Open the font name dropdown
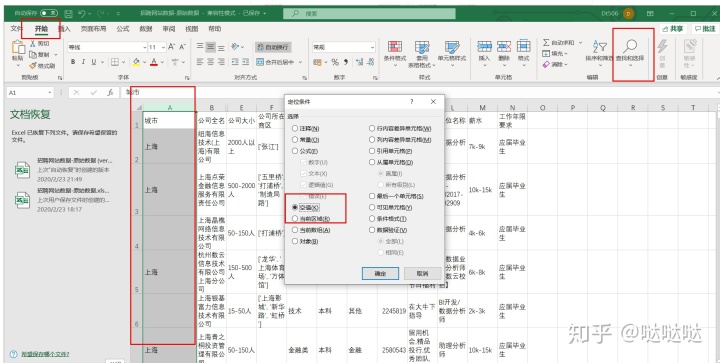The height and width of the screenshot is (363, 720). point(145,47)
